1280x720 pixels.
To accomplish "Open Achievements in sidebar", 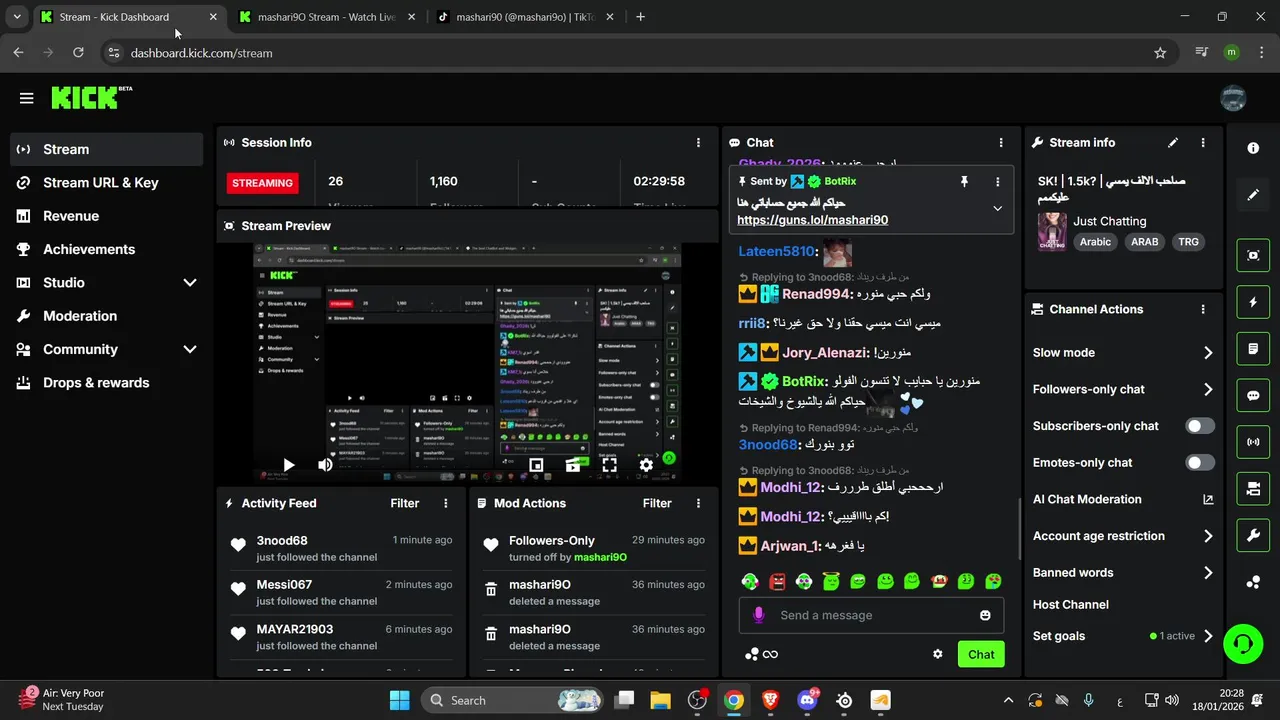I will tap(106, 249).
